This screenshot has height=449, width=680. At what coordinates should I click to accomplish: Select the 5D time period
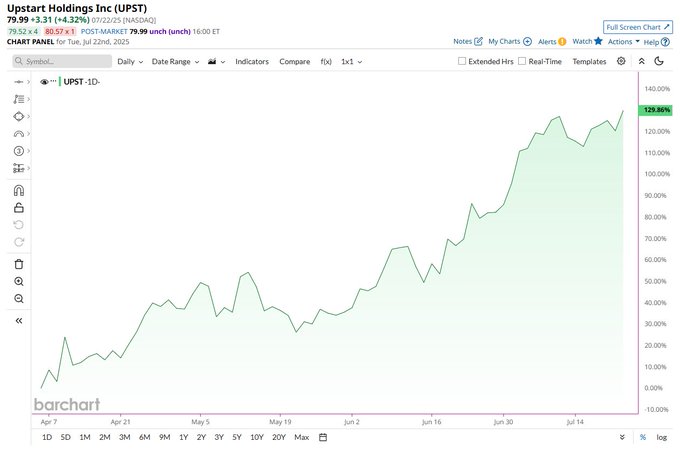pos(65,437)
